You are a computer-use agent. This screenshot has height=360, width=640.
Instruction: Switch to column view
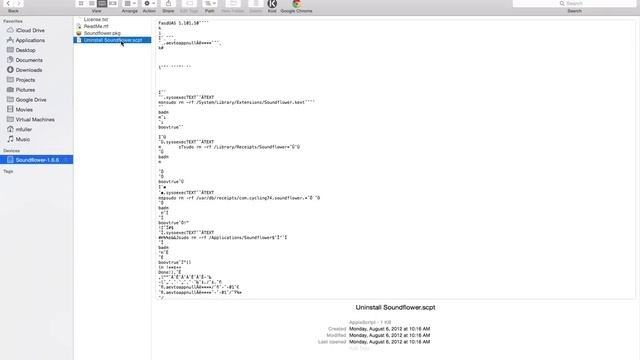tap(102, 3)
